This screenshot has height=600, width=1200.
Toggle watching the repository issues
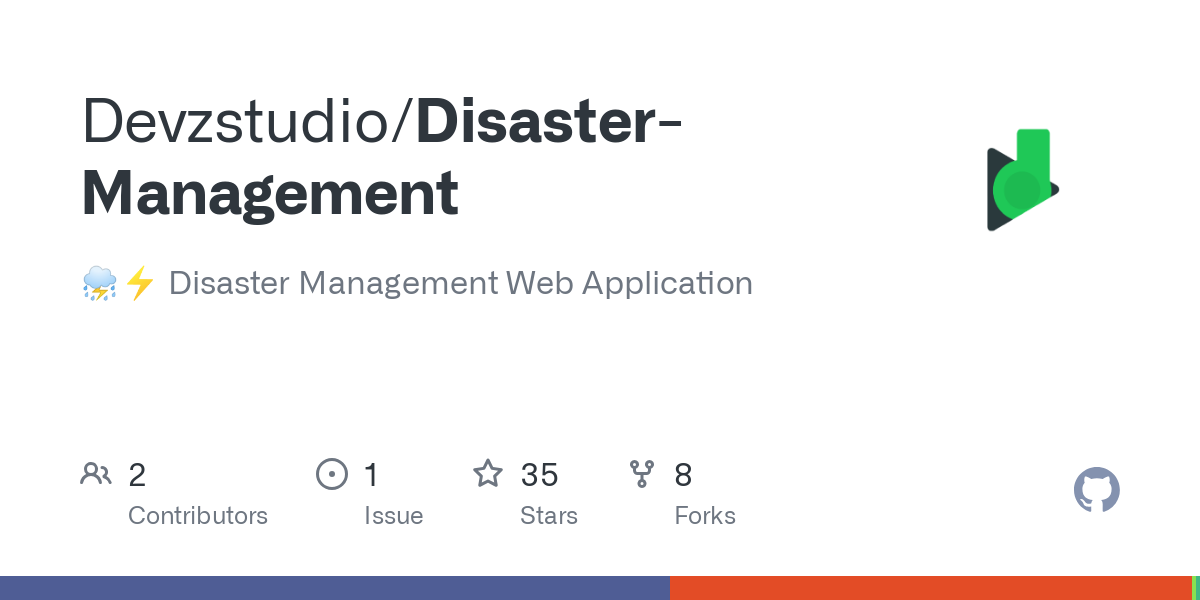pos(370,474)
